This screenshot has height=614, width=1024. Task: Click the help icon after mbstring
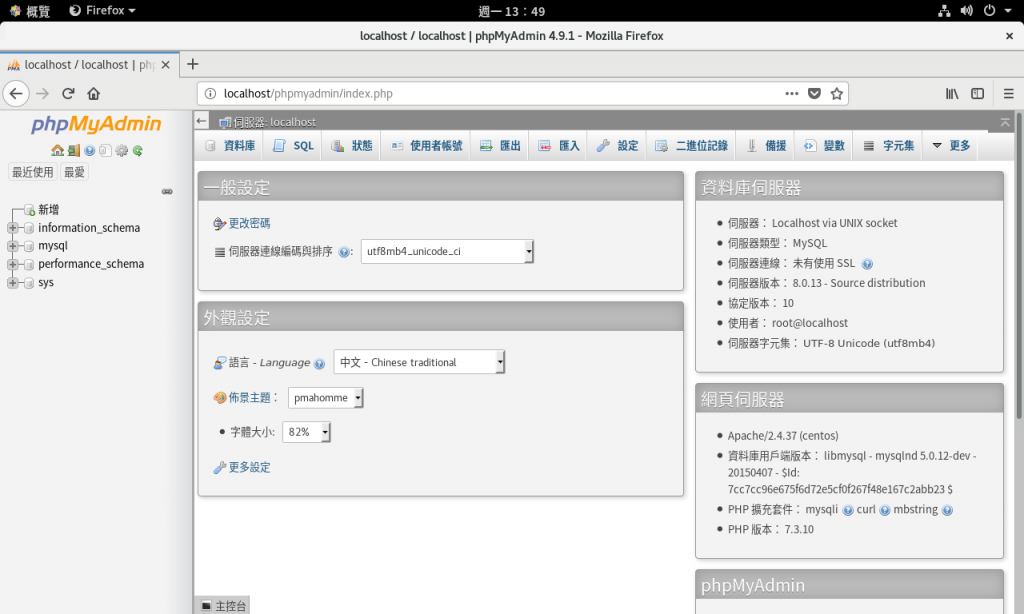948,510
